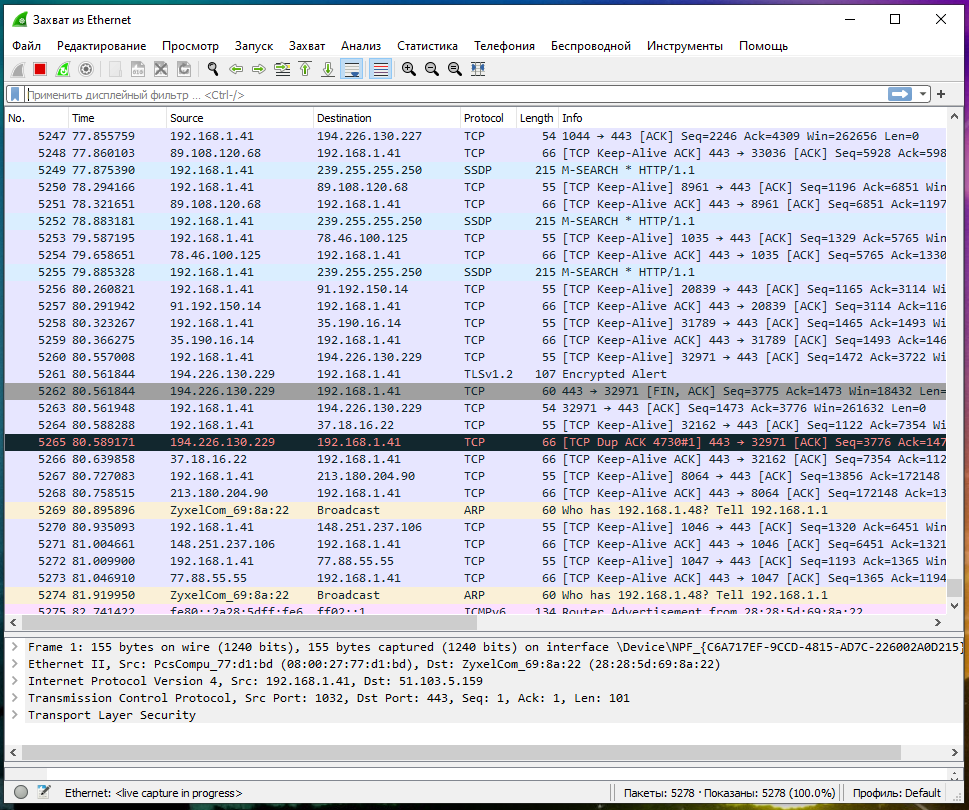Go to the first packet

305,69
